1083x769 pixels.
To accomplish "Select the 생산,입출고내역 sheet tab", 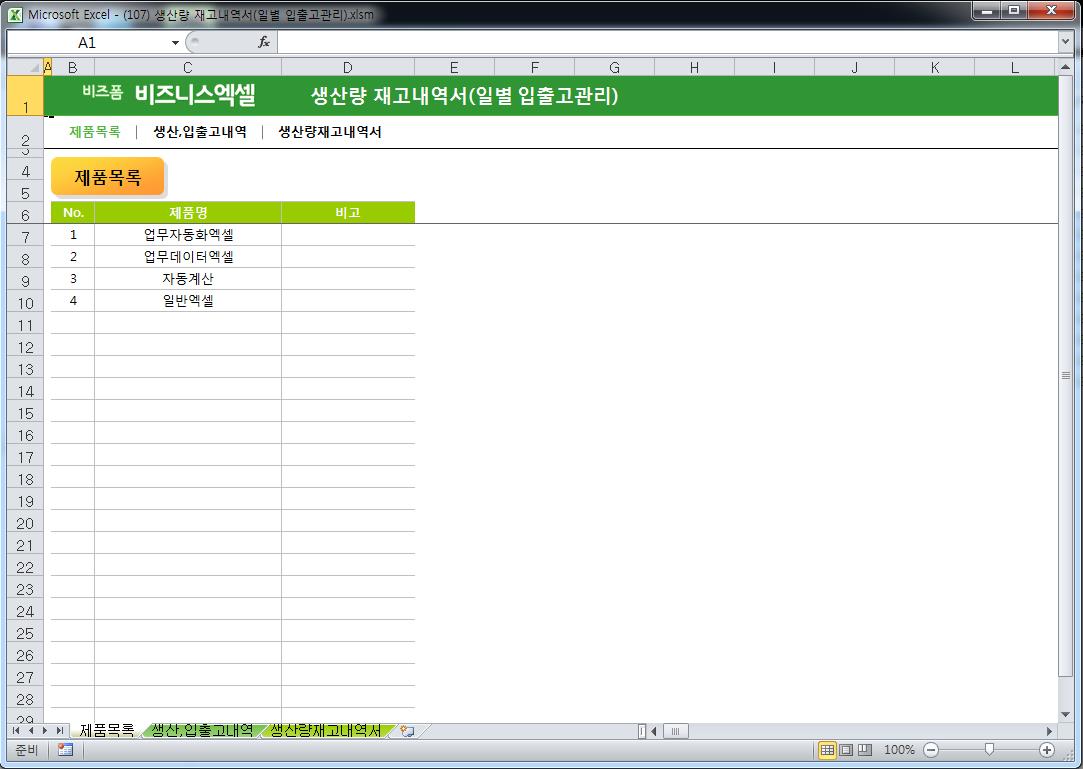I will click(x=202, y=730).
